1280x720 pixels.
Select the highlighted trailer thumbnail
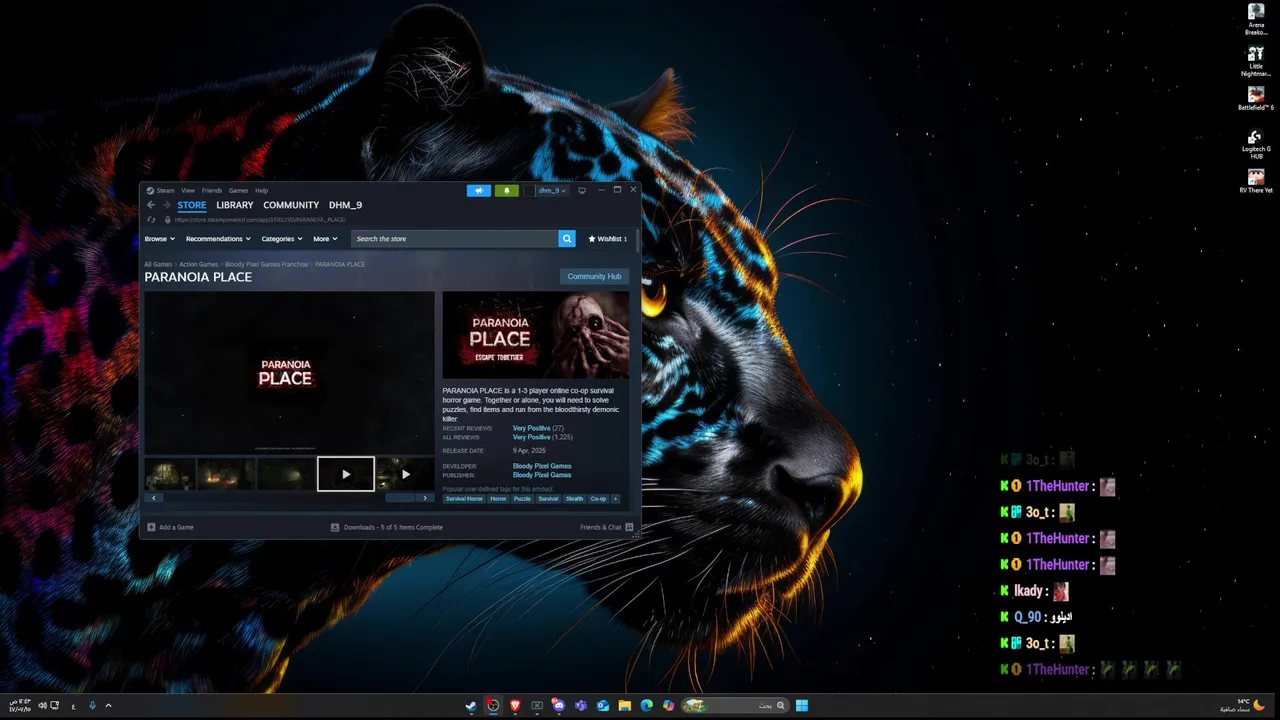click(346, 474)
